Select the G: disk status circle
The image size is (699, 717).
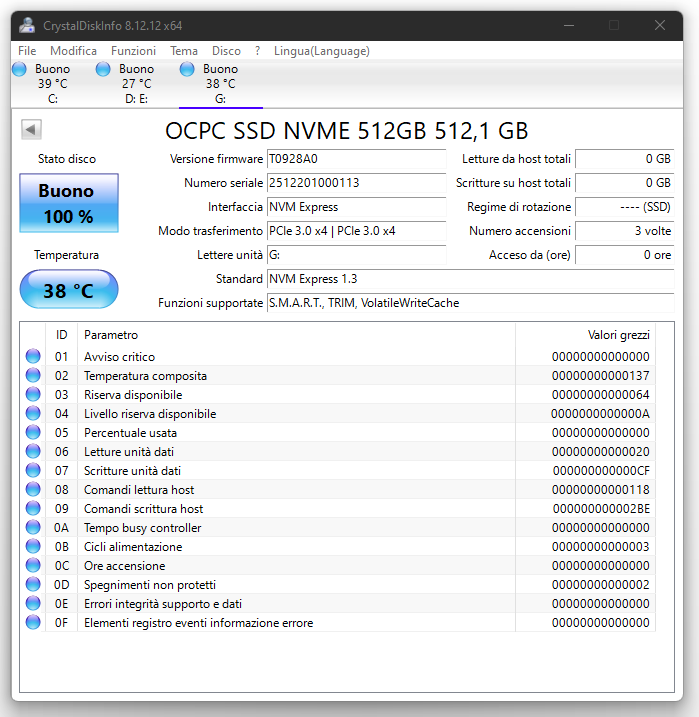point(187,69)
